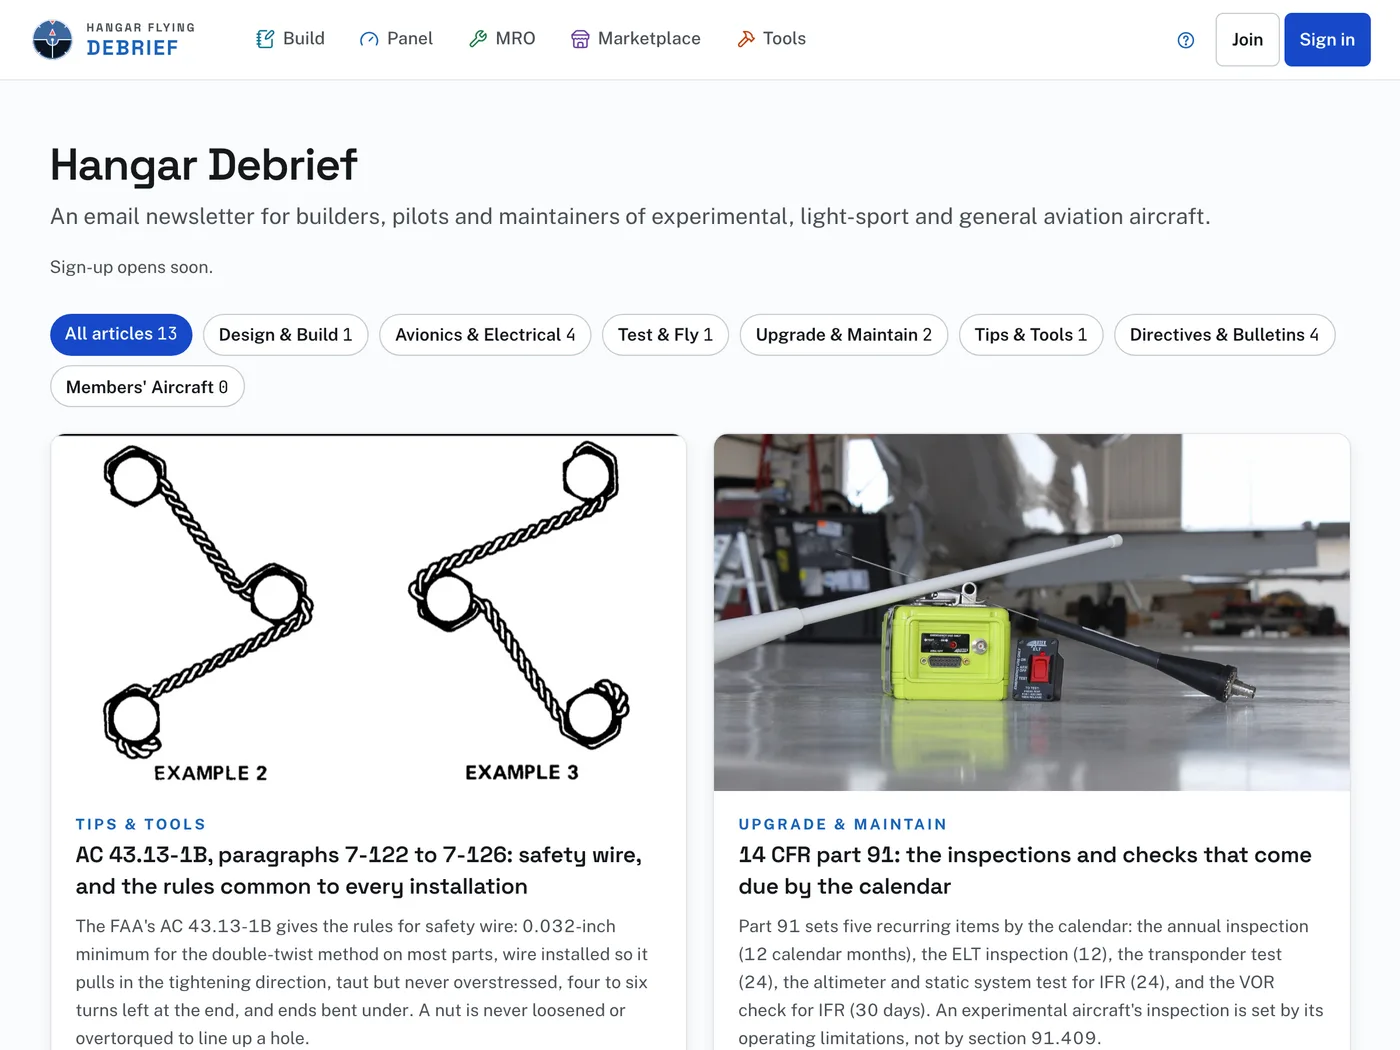Click the Sign in button
The height and width of the screenshot is (1050, 1400).
tap(1327, 40)
